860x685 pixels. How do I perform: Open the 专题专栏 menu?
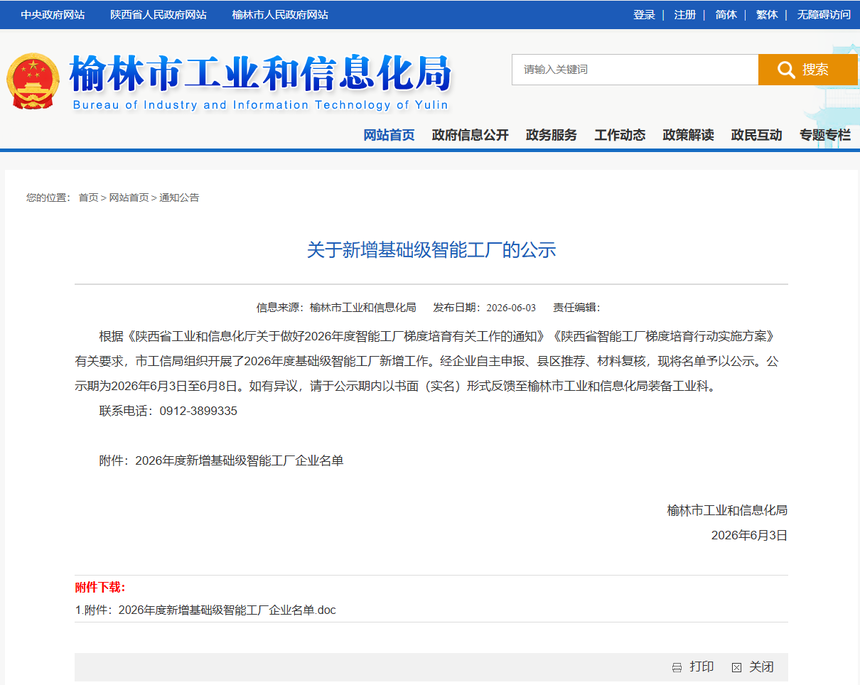tap(825, 135)
